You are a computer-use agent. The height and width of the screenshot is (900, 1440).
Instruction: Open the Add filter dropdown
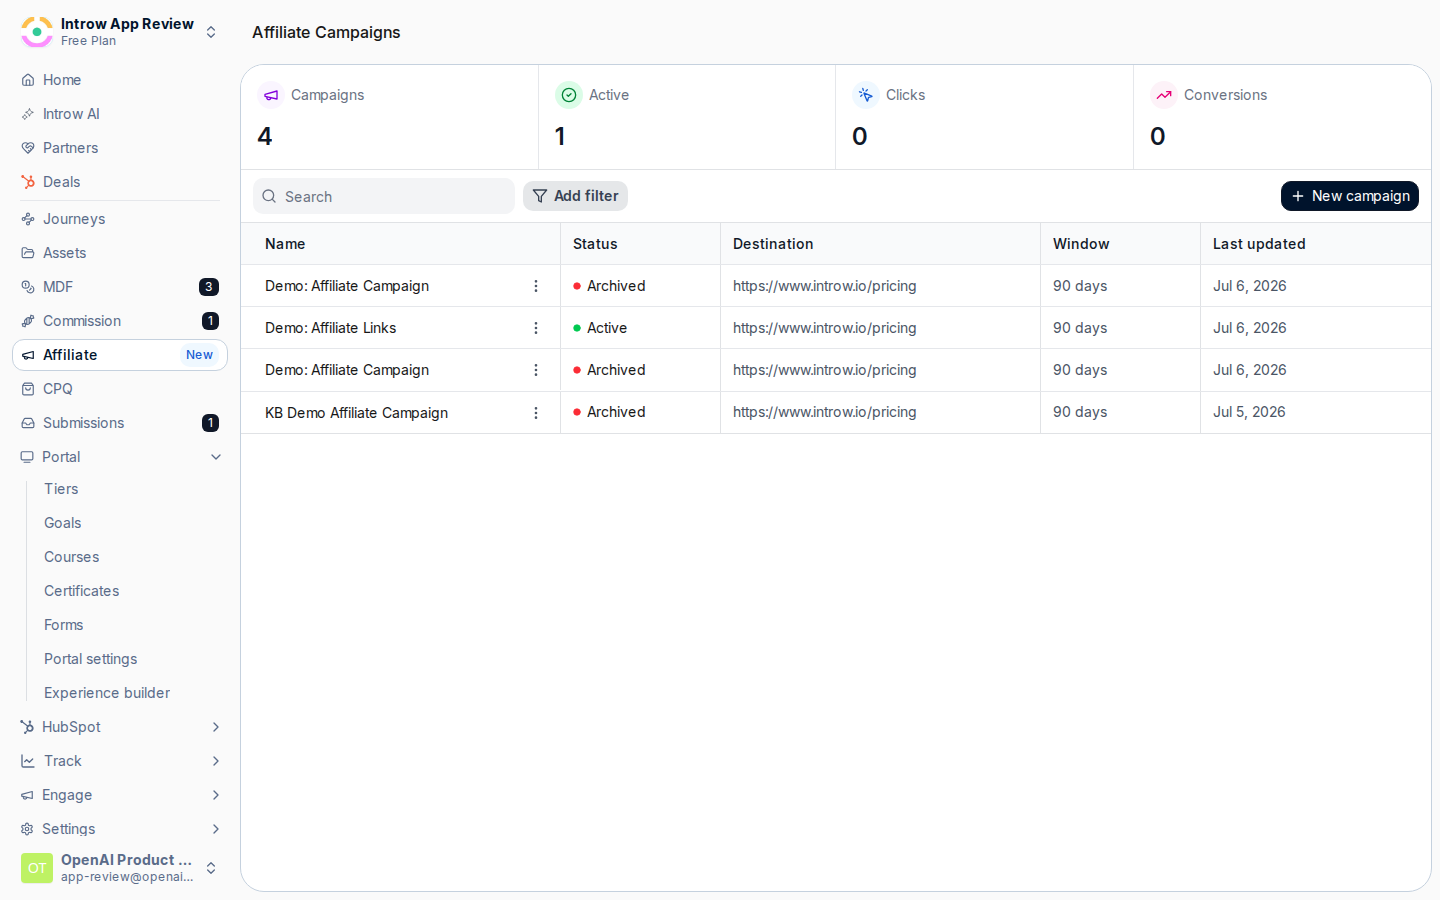[575, 196]
